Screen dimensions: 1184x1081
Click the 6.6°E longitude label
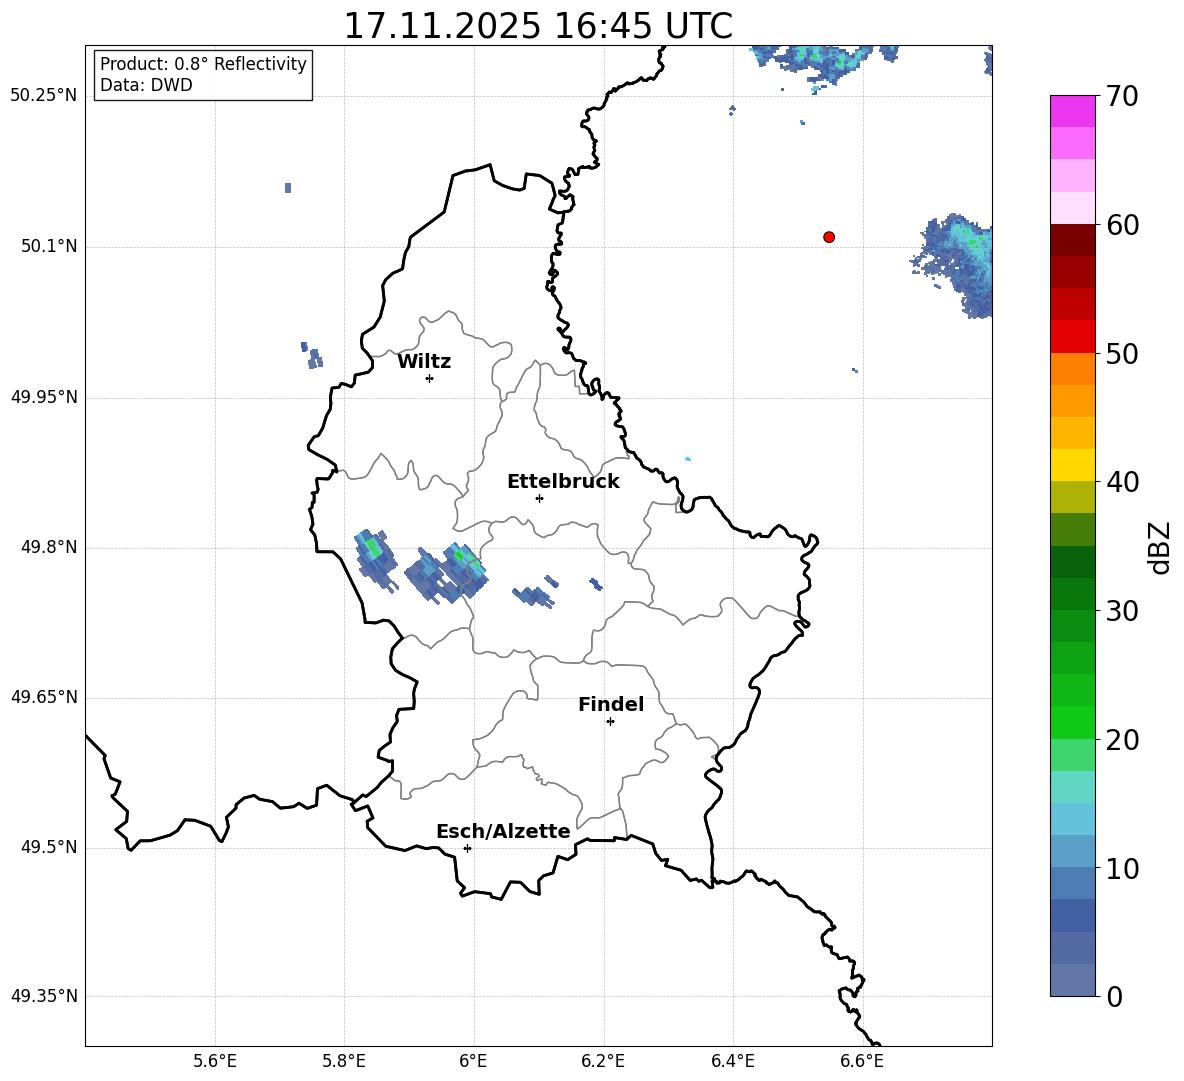pos(862,1061)
